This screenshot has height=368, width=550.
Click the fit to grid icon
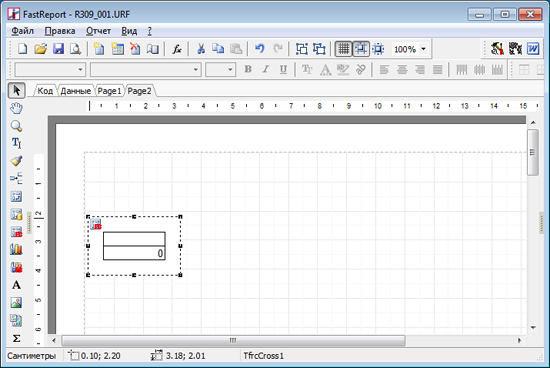[x=378, y=49]
